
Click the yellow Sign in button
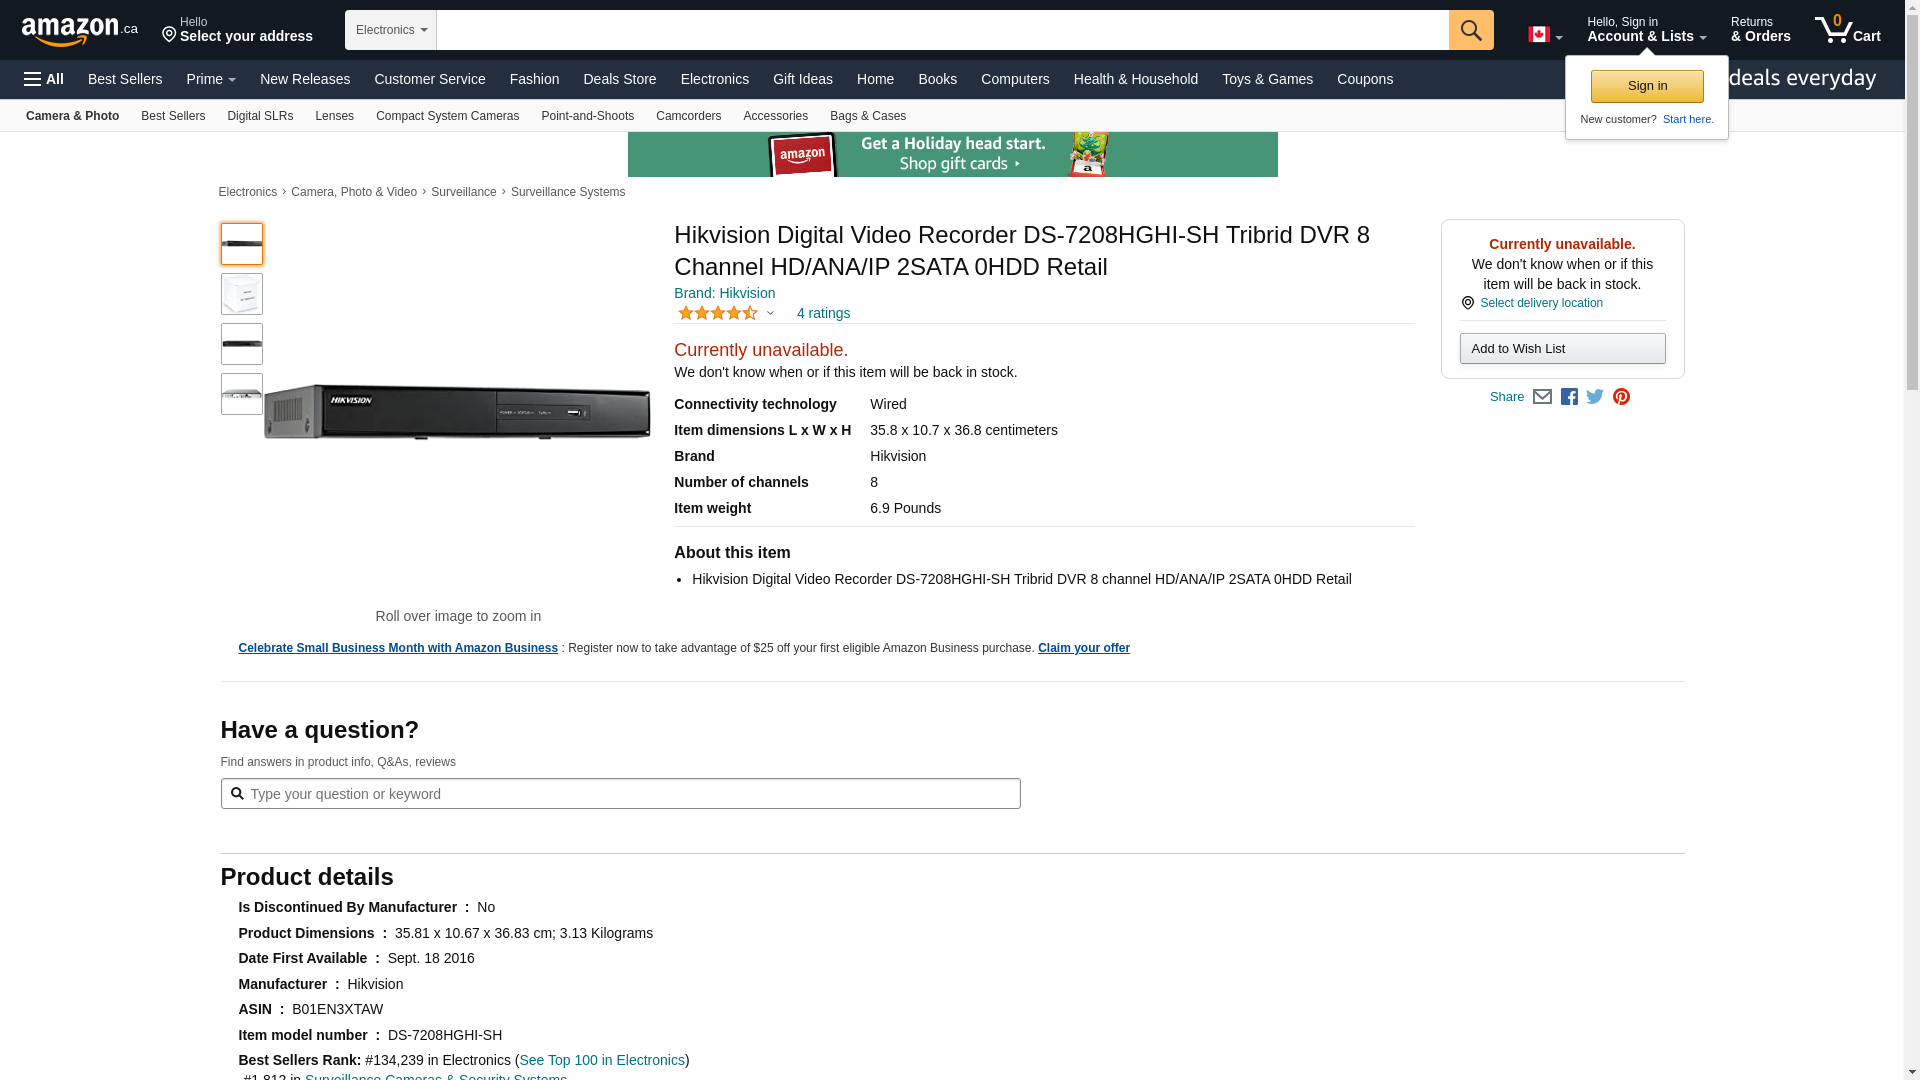click(1646, 86)
